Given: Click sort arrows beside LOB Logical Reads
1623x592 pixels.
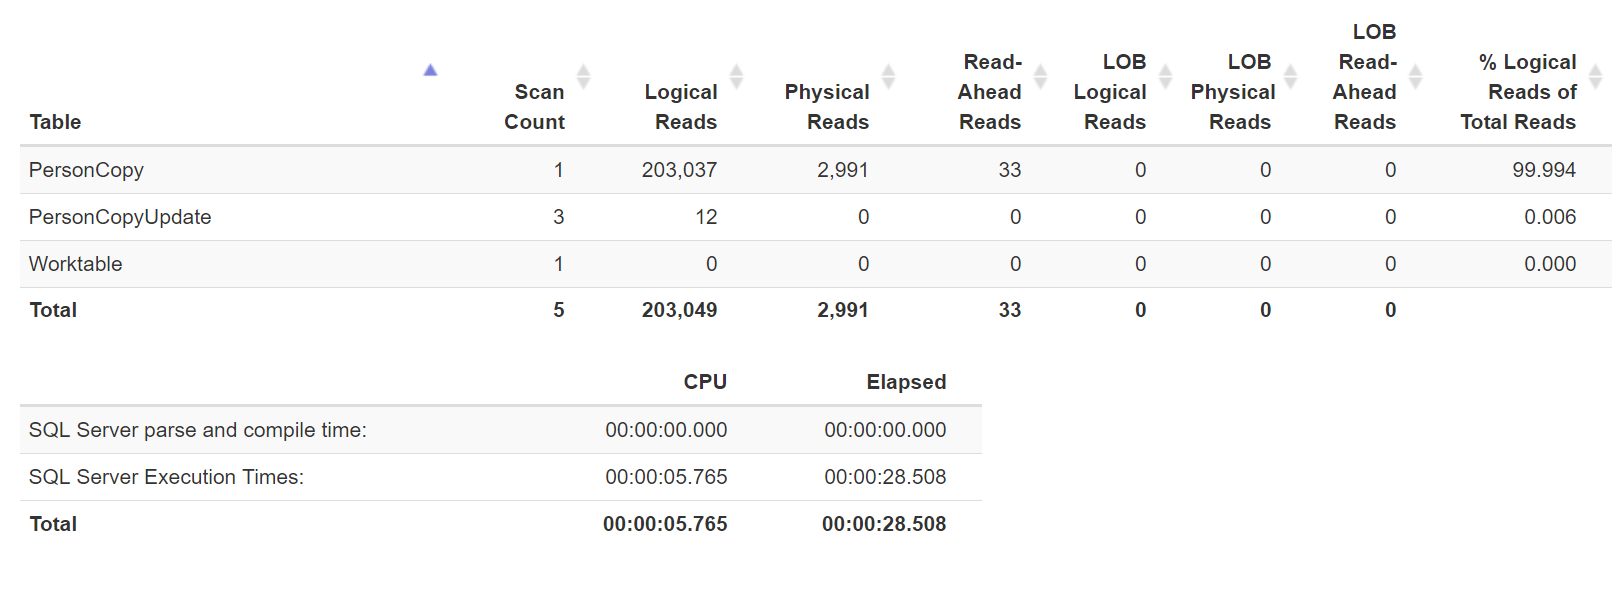Looking at the screenshot, I should 1166,76.
